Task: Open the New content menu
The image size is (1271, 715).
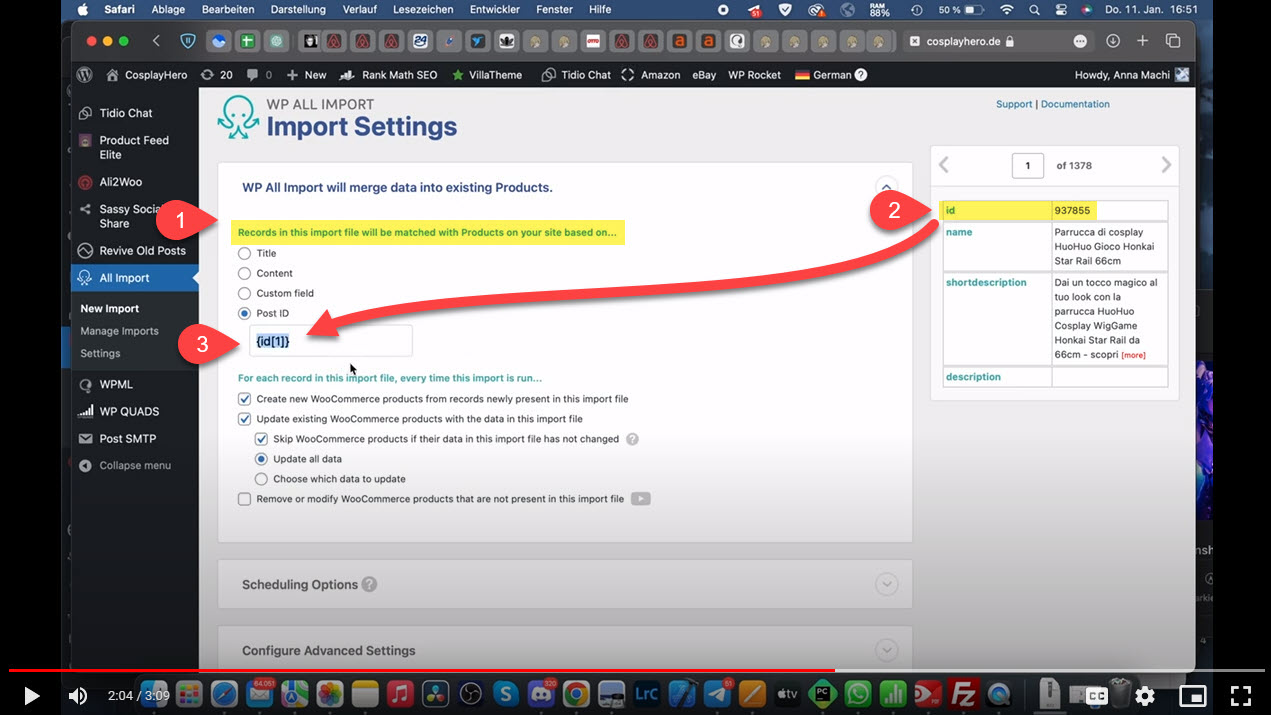Action: click(x=306, y=75)
